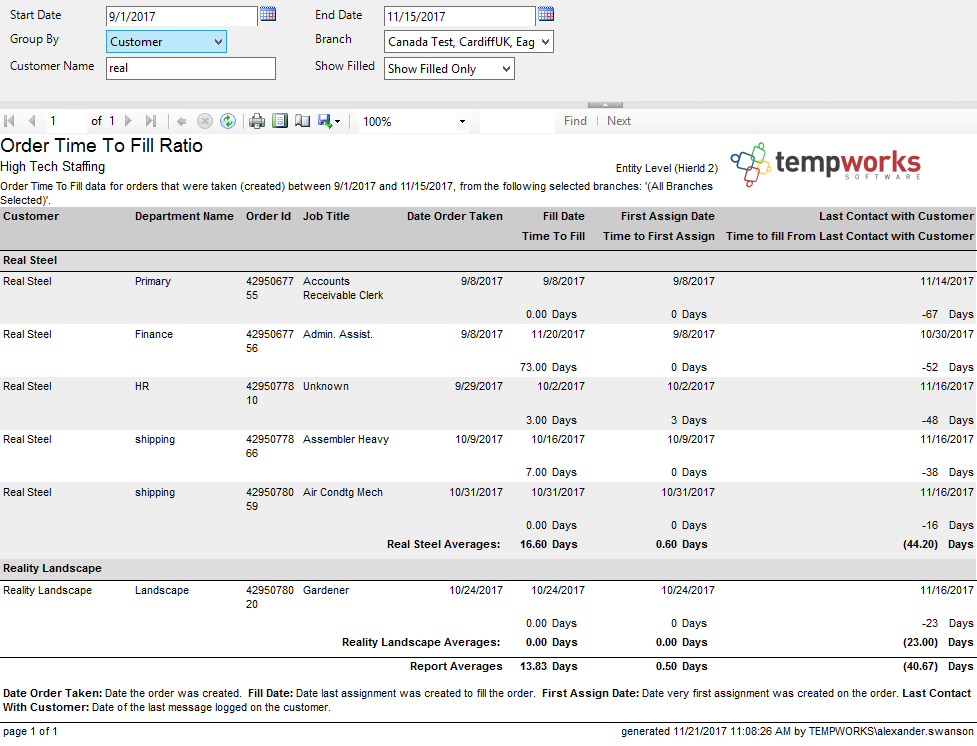Collapse the parameters pane with the arrow handle
This screenshot has height=746, width=977.
point(605,104)
